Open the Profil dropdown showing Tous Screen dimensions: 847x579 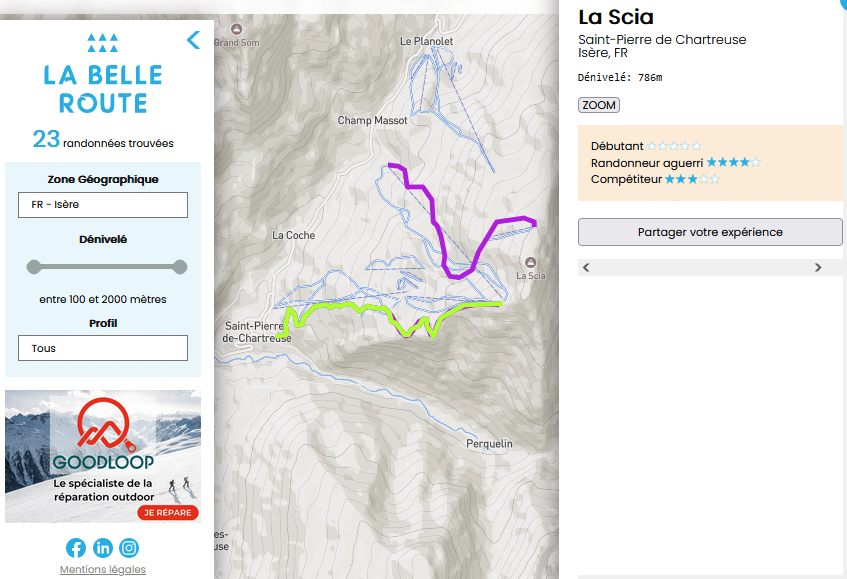pyautogui.click(x=103, y=348)
